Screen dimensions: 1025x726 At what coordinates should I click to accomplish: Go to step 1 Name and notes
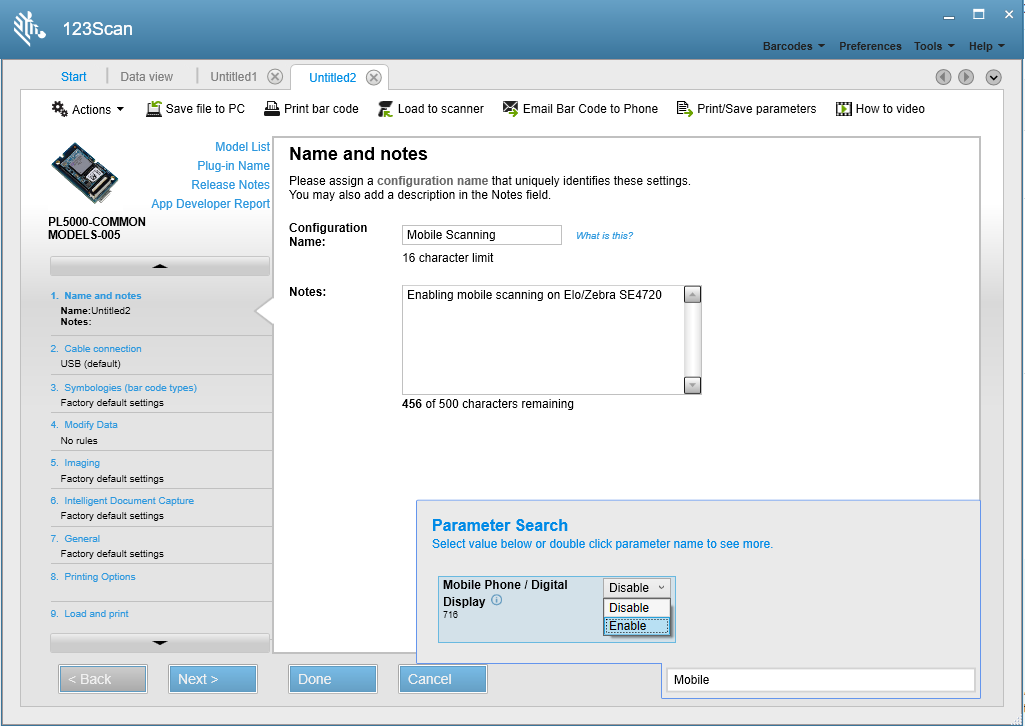[x=103, y=295]
